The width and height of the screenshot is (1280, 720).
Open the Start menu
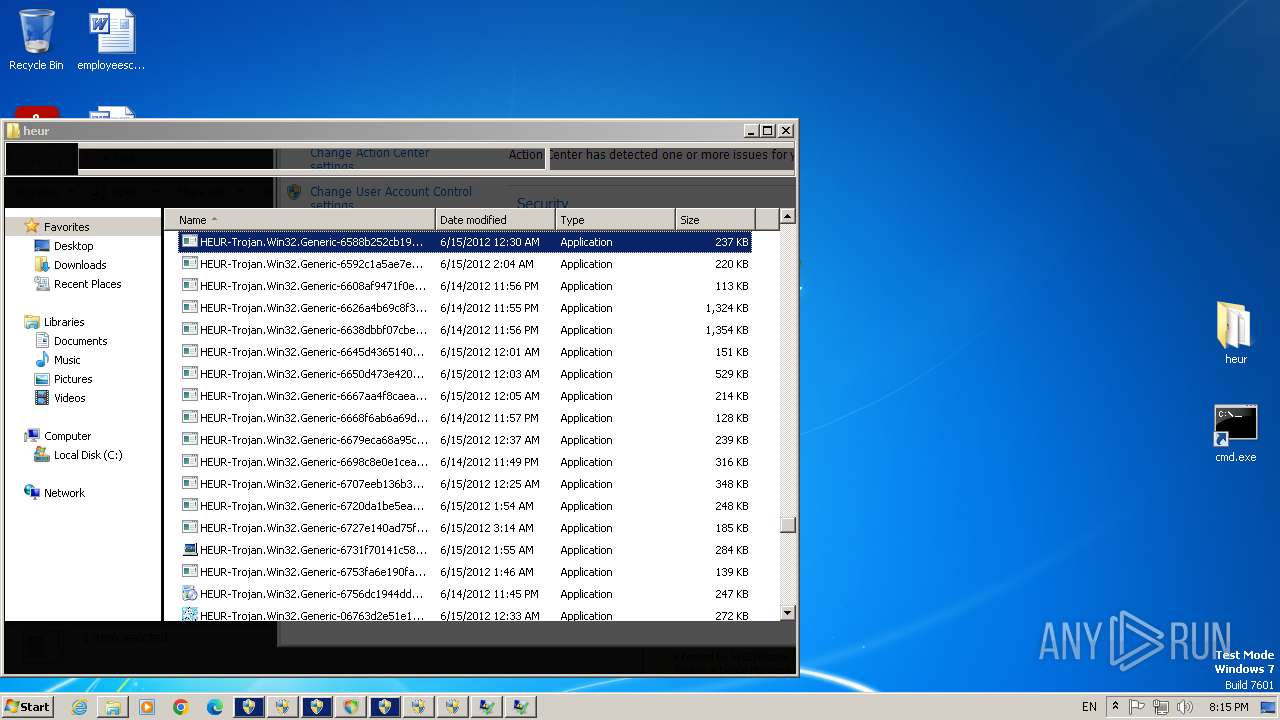28,707
